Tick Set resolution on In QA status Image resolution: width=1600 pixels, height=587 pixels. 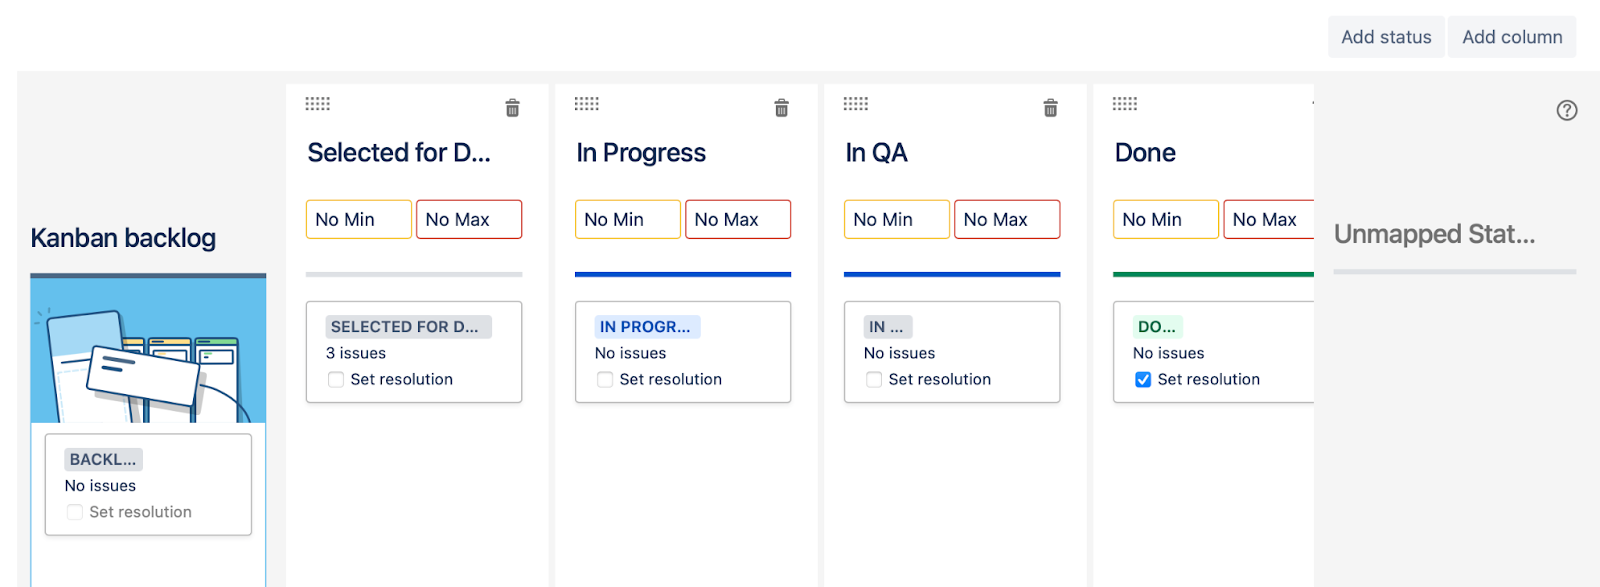tap(874, 380)
